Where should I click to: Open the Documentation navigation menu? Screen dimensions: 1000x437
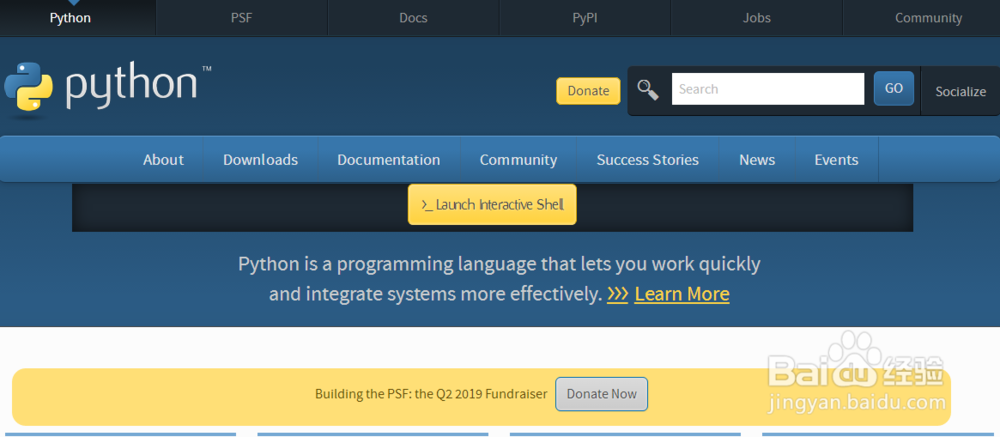coord(388,159)
